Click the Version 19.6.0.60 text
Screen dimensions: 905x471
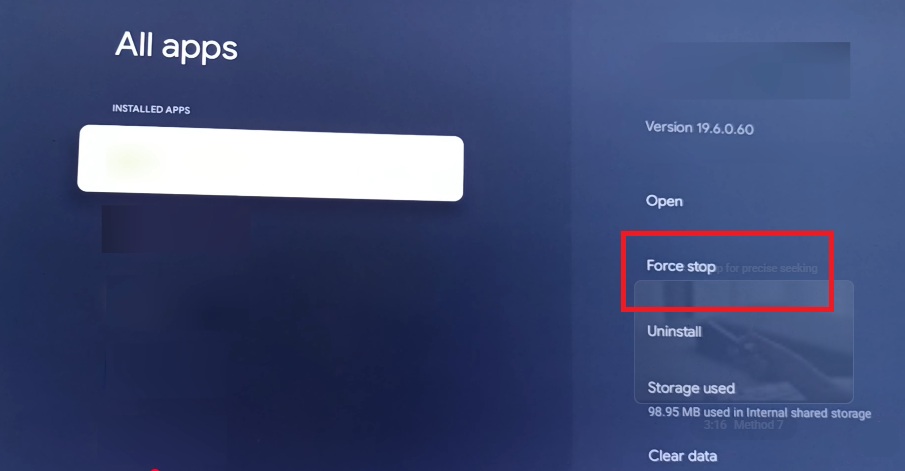pos(699,128)
